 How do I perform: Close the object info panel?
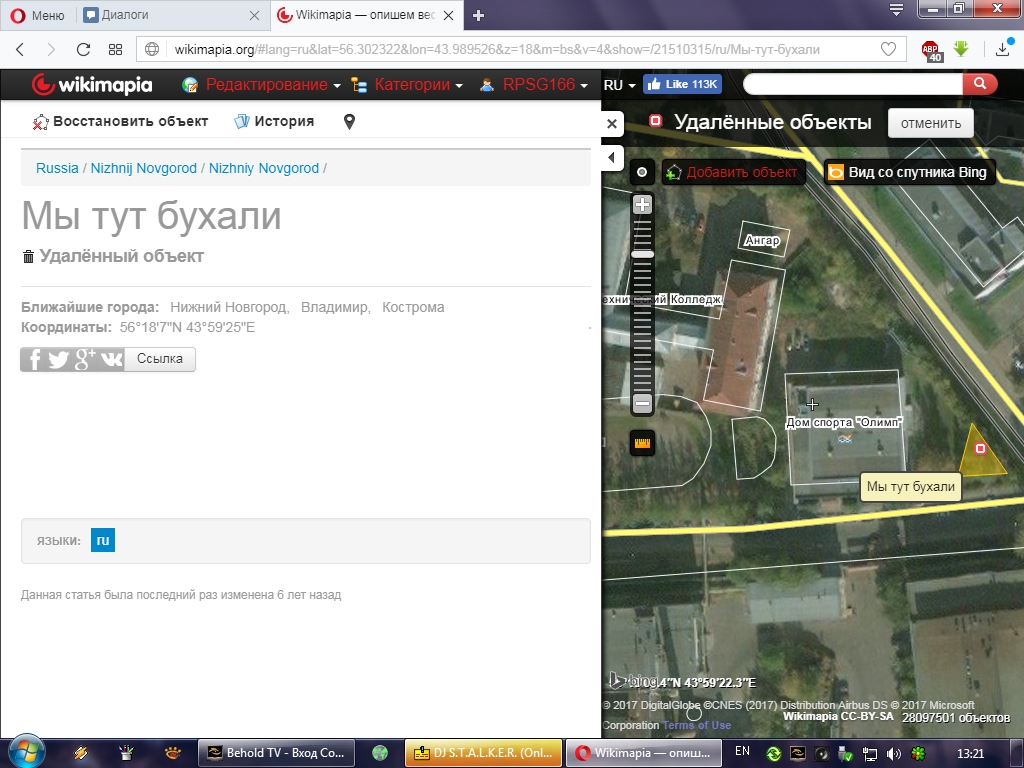[x=612, y=123]
